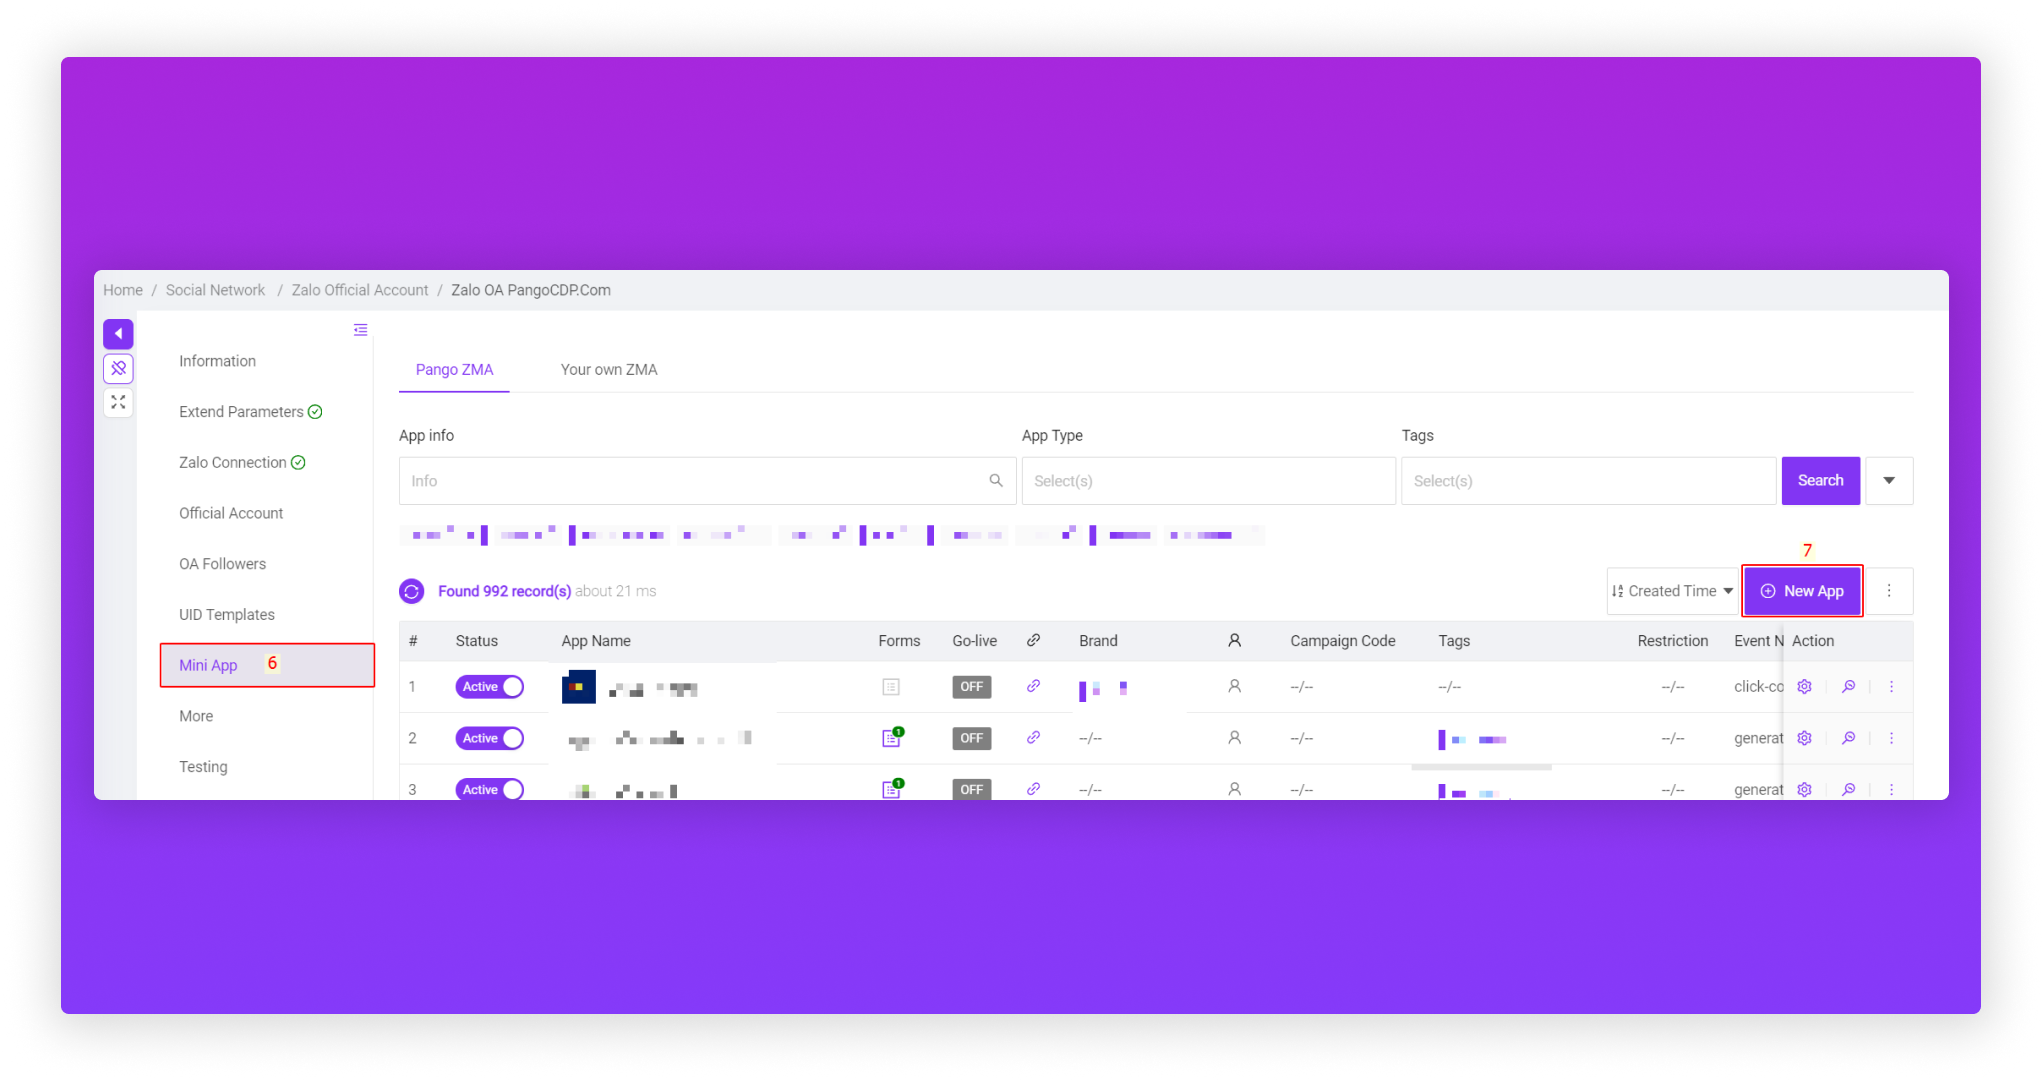This screenshot has height=1081, width=2044.
Task: Open the Created Time sort dropdown
Action: click(1672, 591)
